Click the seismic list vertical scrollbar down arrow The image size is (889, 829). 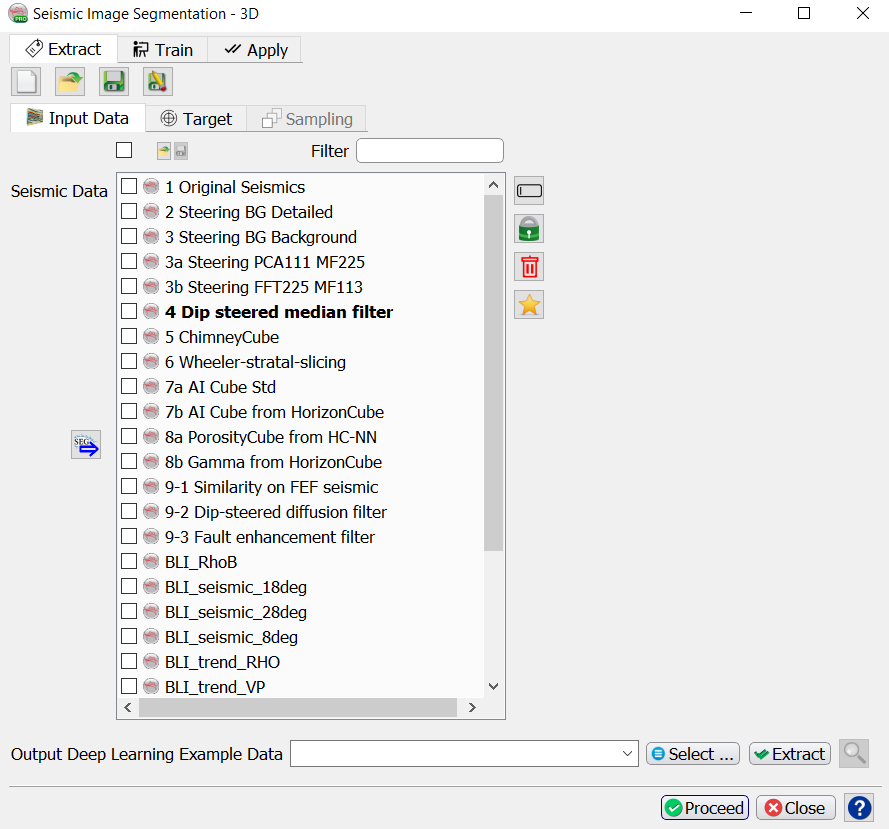click(x=493, y=686)
